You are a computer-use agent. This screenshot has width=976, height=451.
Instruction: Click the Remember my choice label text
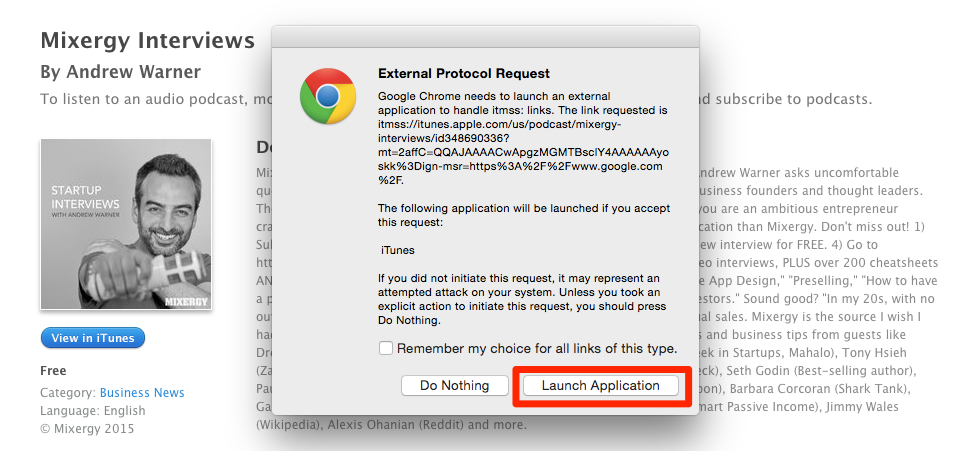pyautogui.click(x=537, y=348)
